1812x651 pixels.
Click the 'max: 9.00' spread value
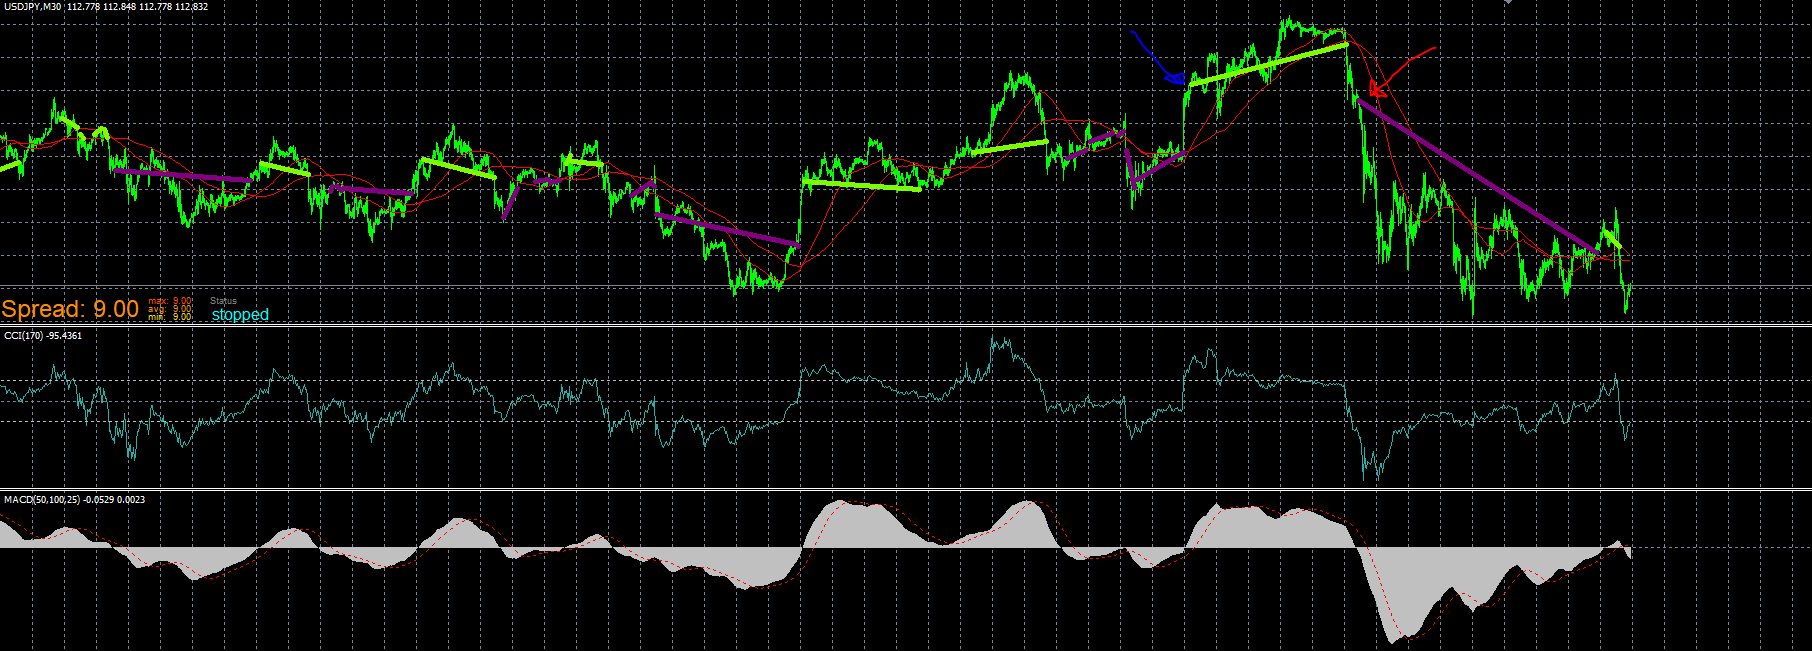pos(170,301)
